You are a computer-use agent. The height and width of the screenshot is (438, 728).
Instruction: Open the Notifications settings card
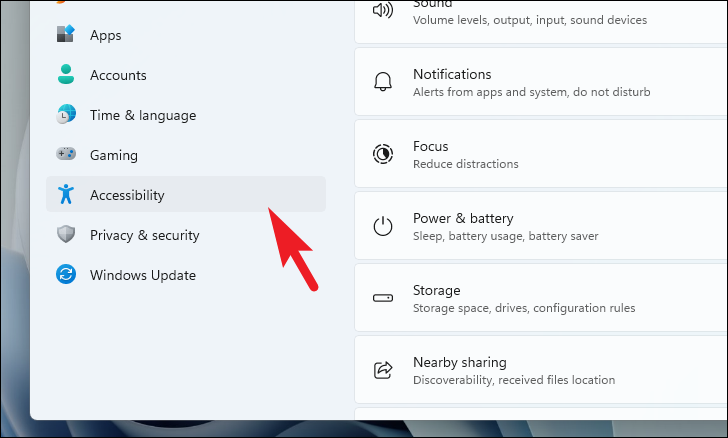(541, 82)
